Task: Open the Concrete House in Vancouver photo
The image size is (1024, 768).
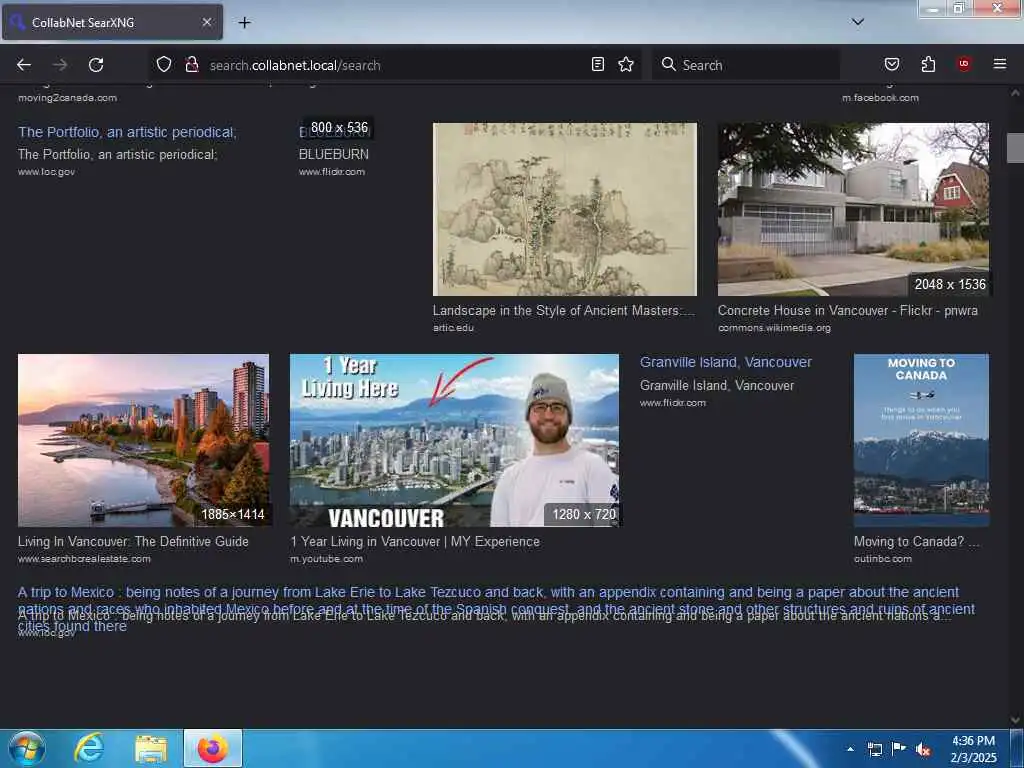Action: tap(854, 210)
